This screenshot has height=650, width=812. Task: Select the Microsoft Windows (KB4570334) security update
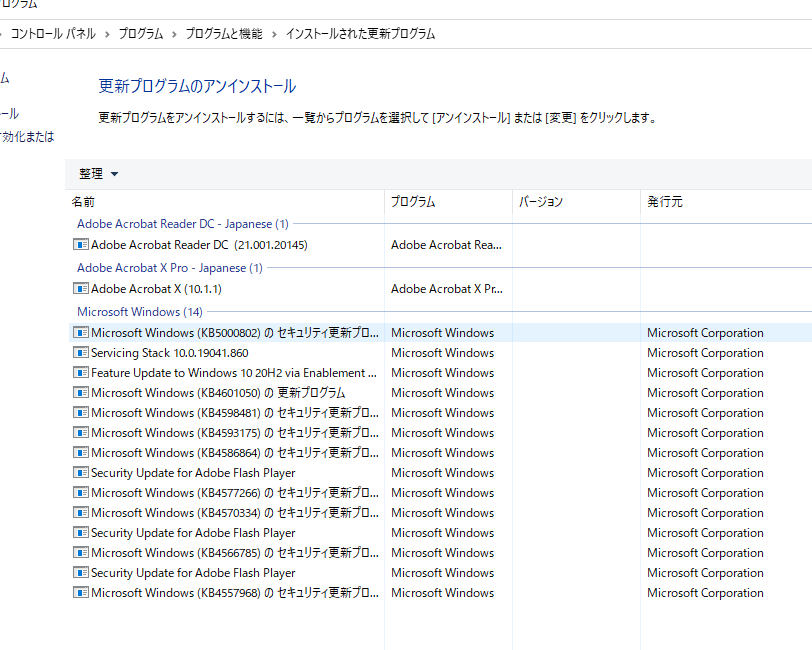(x=235, y=513)
